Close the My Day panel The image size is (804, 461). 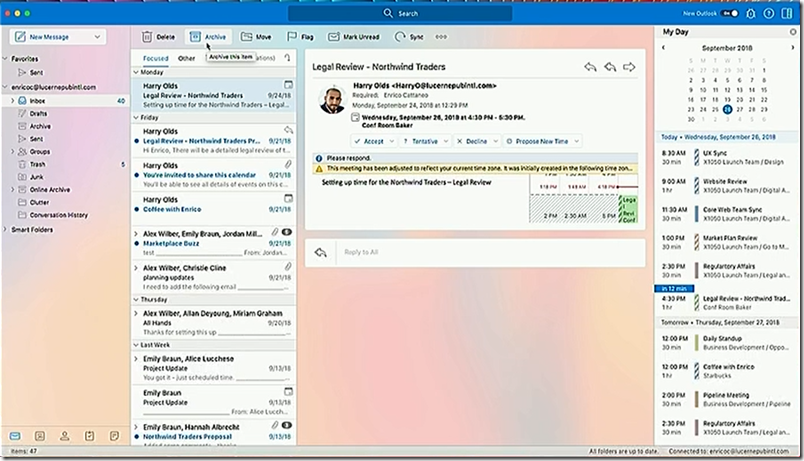pyautogui.click(x=793, y=32)
